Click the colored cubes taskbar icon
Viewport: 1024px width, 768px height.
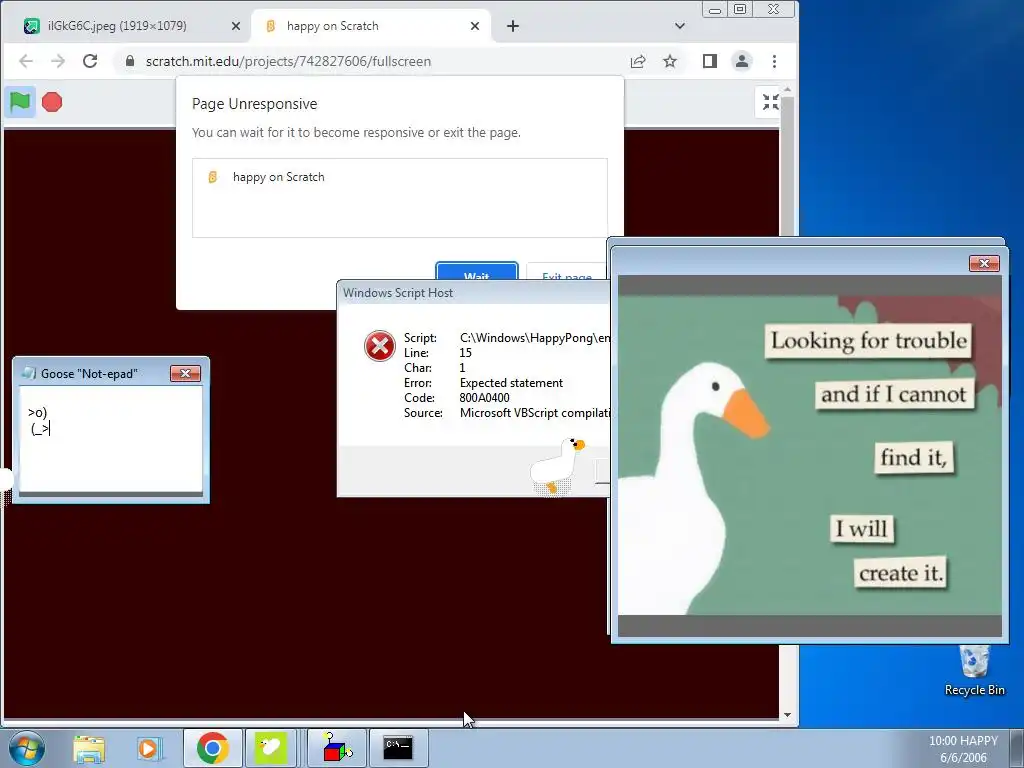(x=336, y=748)
